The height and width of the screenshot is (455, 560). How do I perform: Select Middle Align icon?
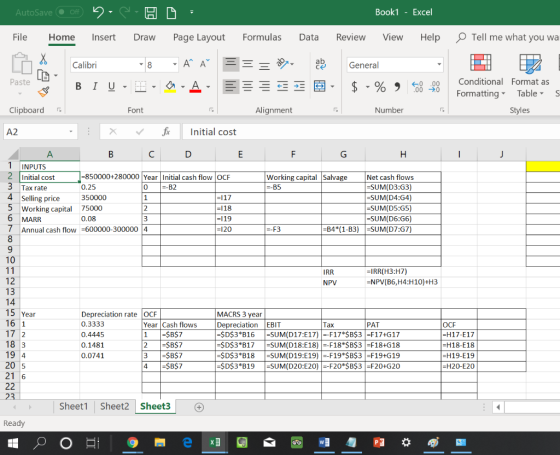[248, 64]
